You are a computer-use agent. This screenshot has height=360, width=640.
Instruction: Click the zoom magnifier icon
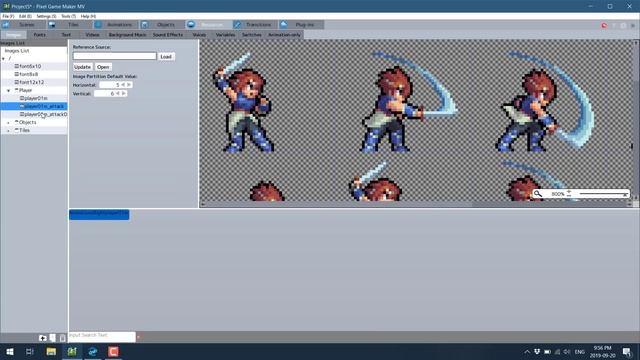(x=538, y=194)
